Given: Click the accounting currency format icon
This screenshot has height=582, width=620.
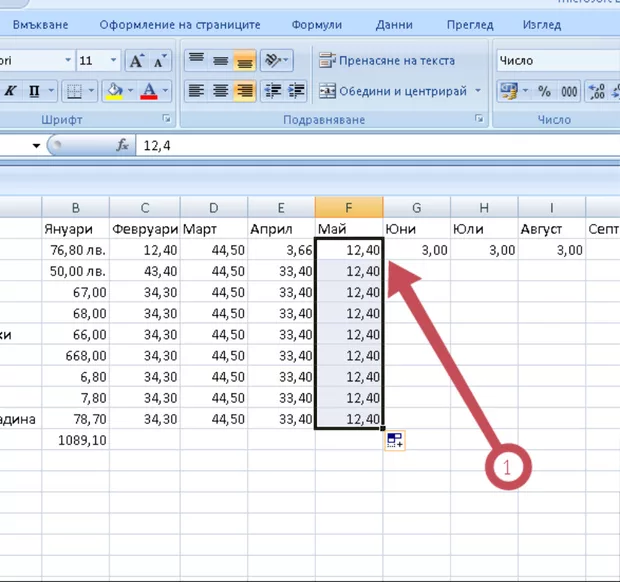Looking at the screenshot, I should [x=508, y=91].
